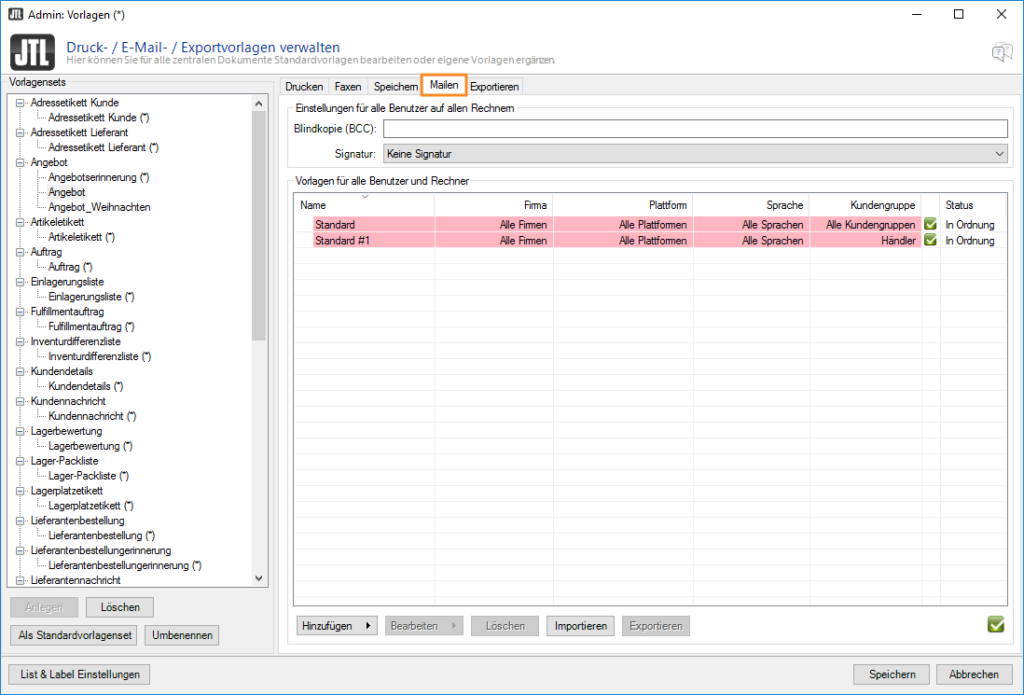The image size is (1024, 695).
Task: Toggle green check for Standard row
Action: click(x=931, y=225)
